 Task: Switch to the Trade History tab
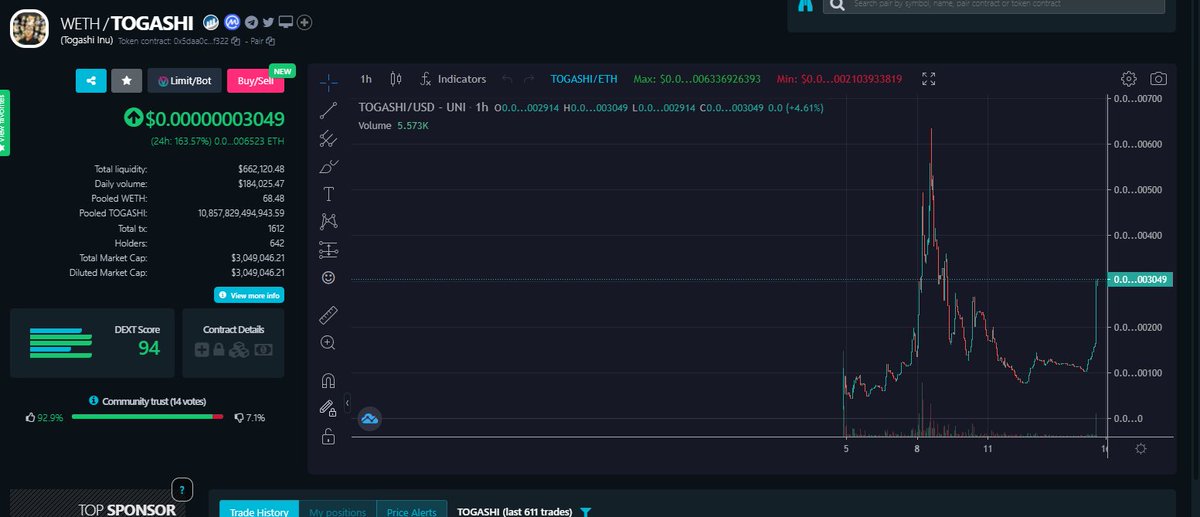coord(258,511)
